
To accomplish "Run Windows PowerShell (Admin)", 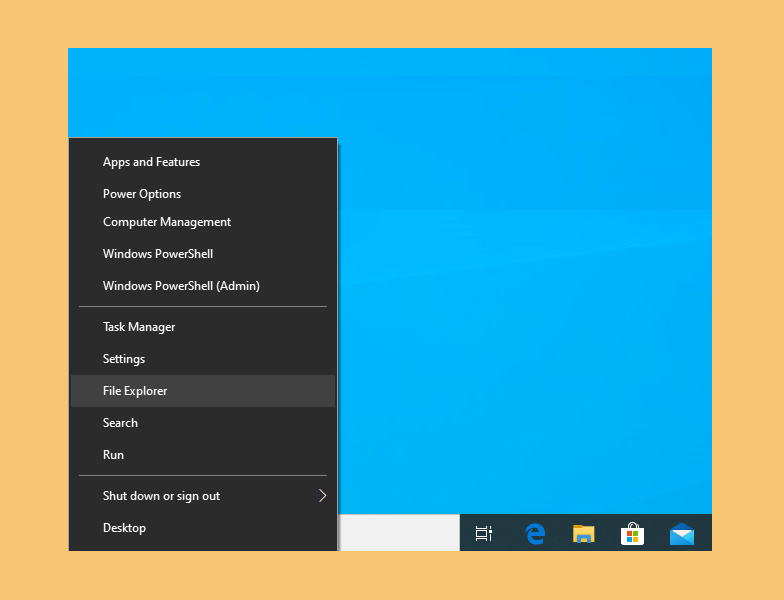I will click(x=202, y=286).
